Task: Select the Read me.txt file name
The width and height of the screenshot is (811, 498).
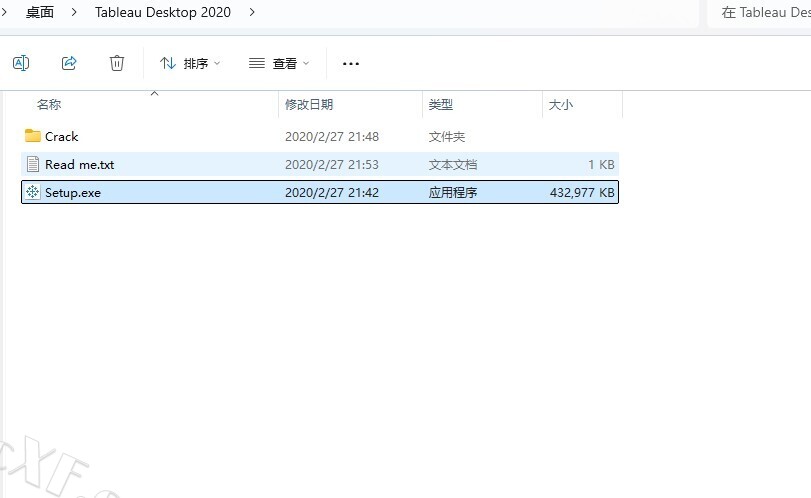Action: tap(80, 164)
